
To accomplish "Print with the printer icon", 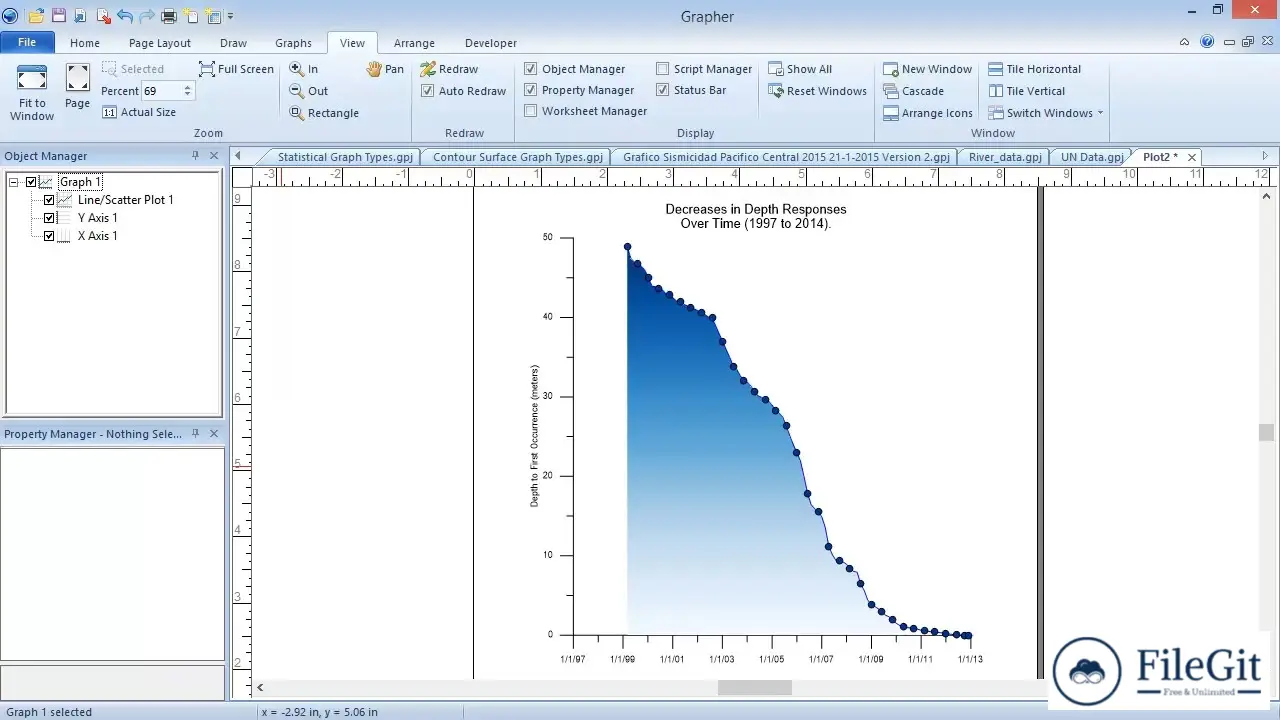I will (169, 16).
